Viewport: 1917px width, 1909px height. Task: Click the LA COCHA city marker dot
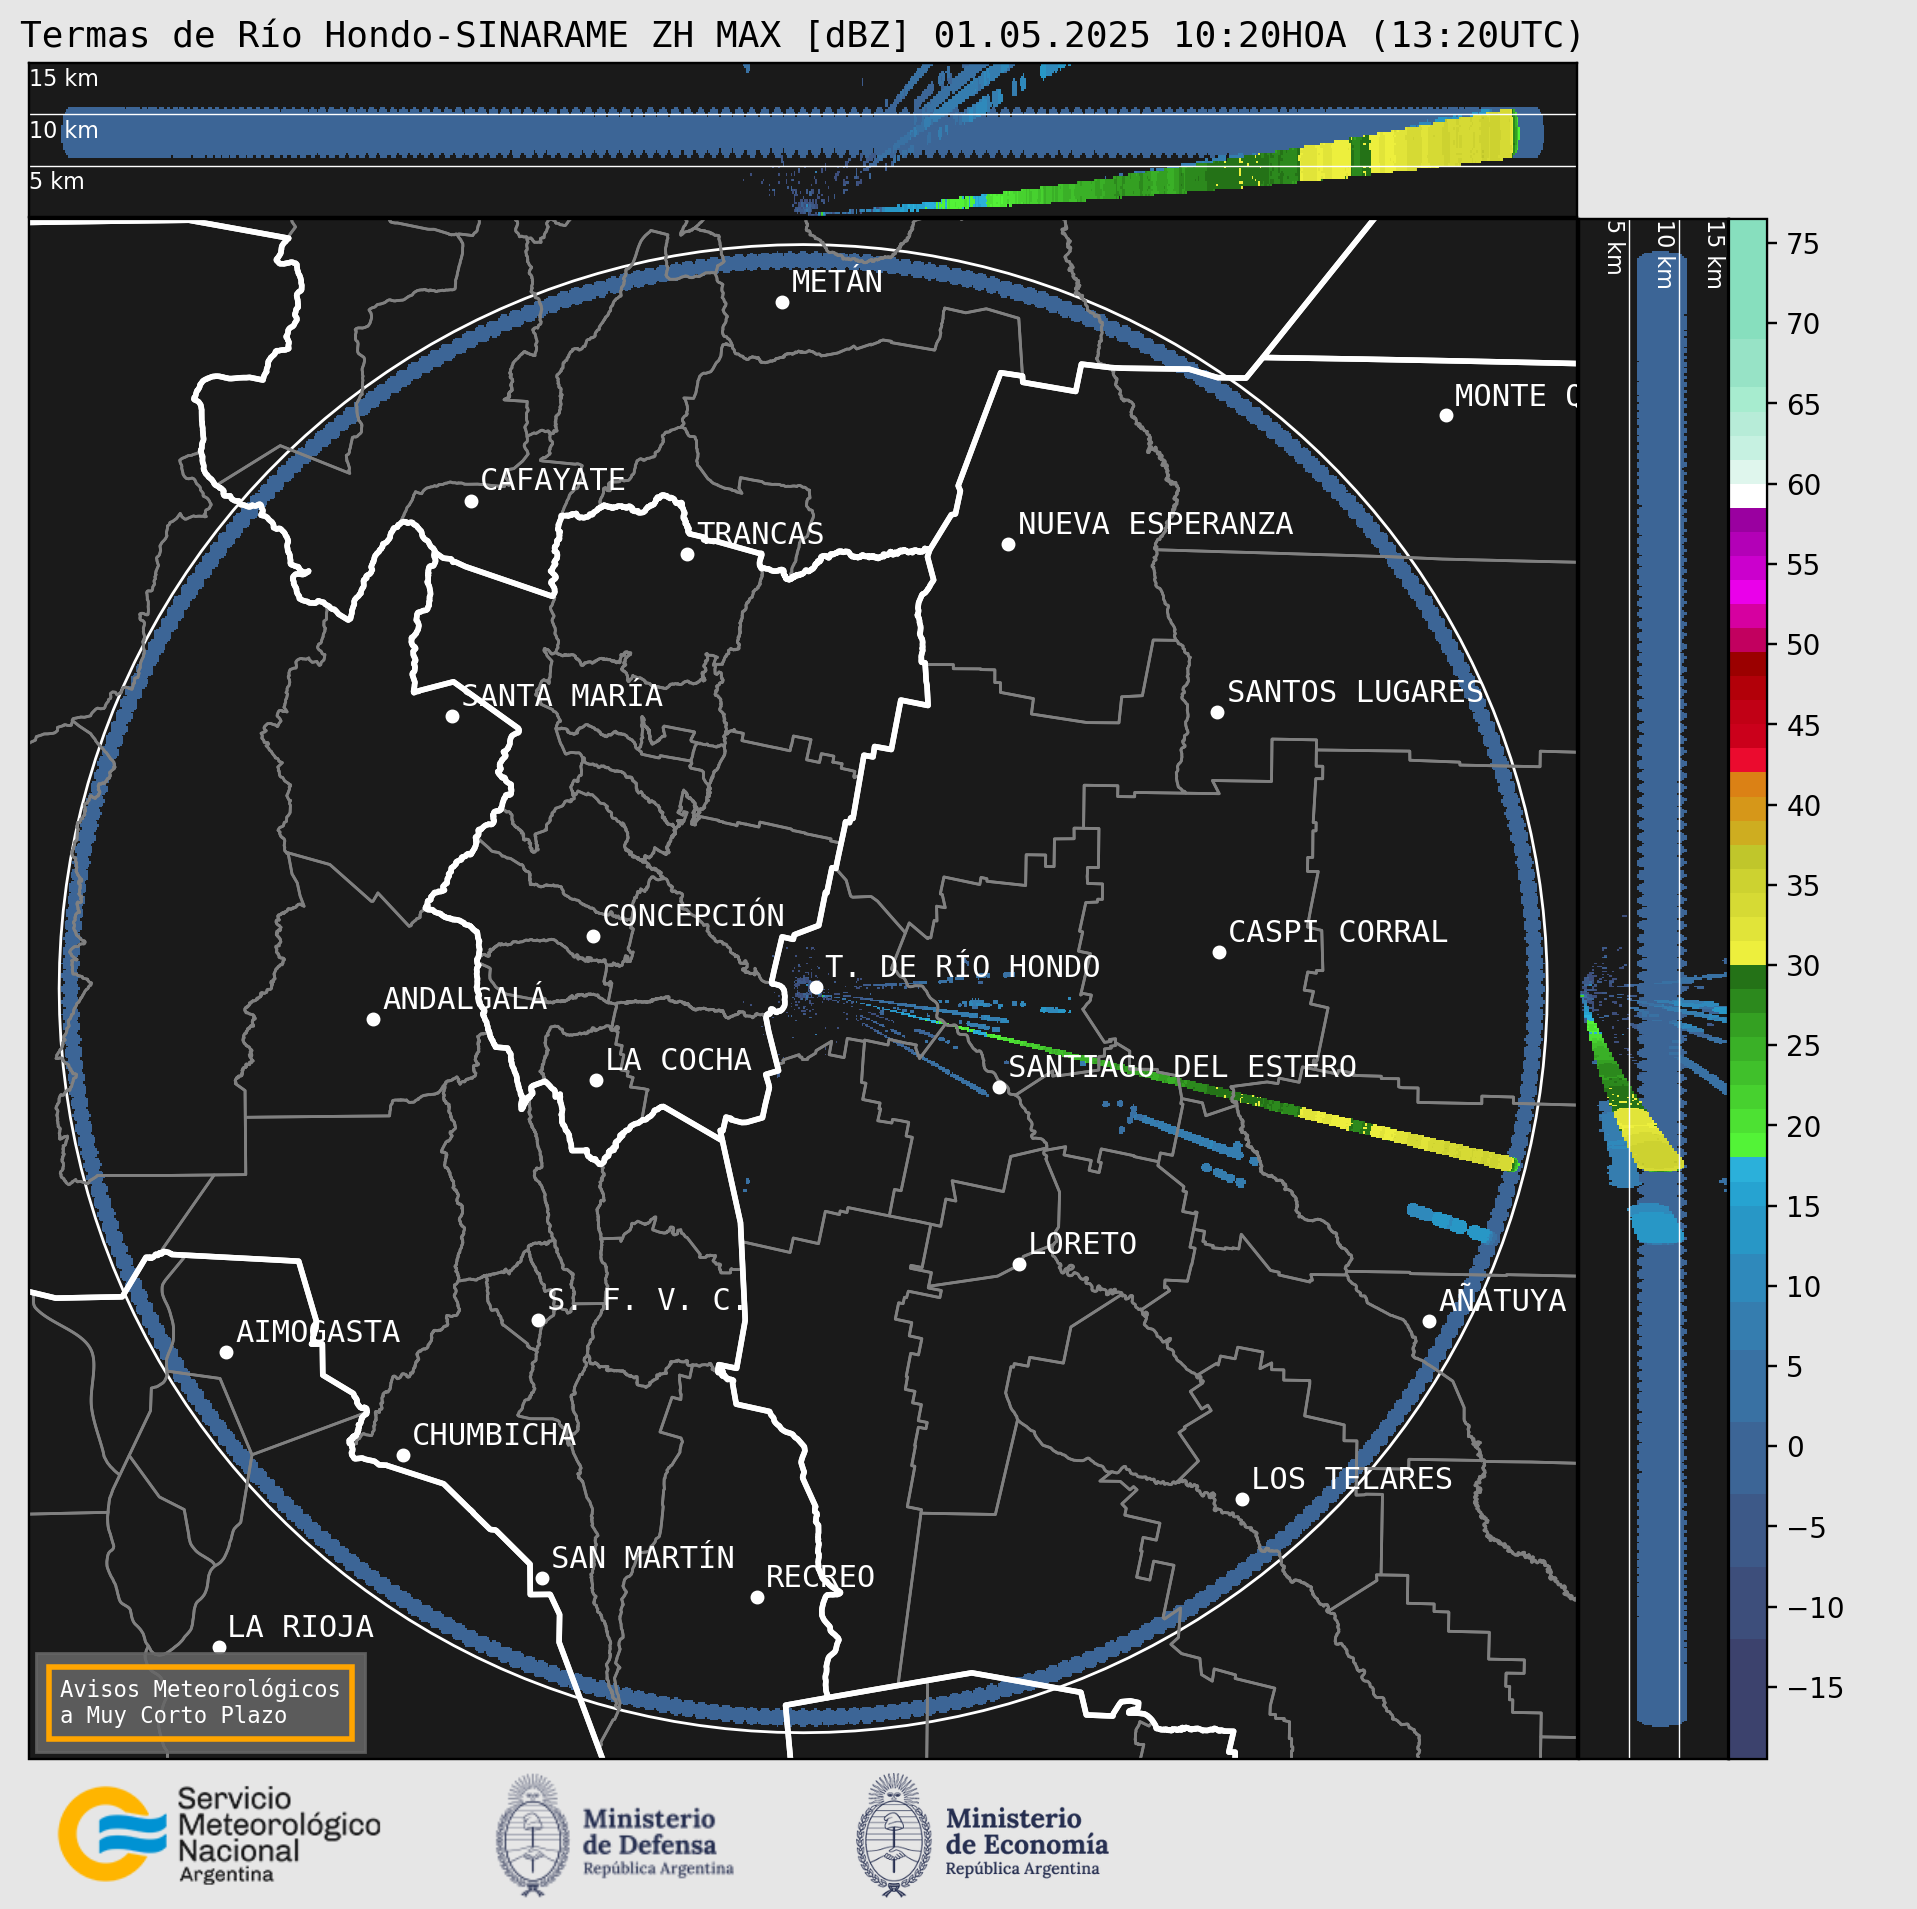pyautogui.click(x=596, y=1080)
